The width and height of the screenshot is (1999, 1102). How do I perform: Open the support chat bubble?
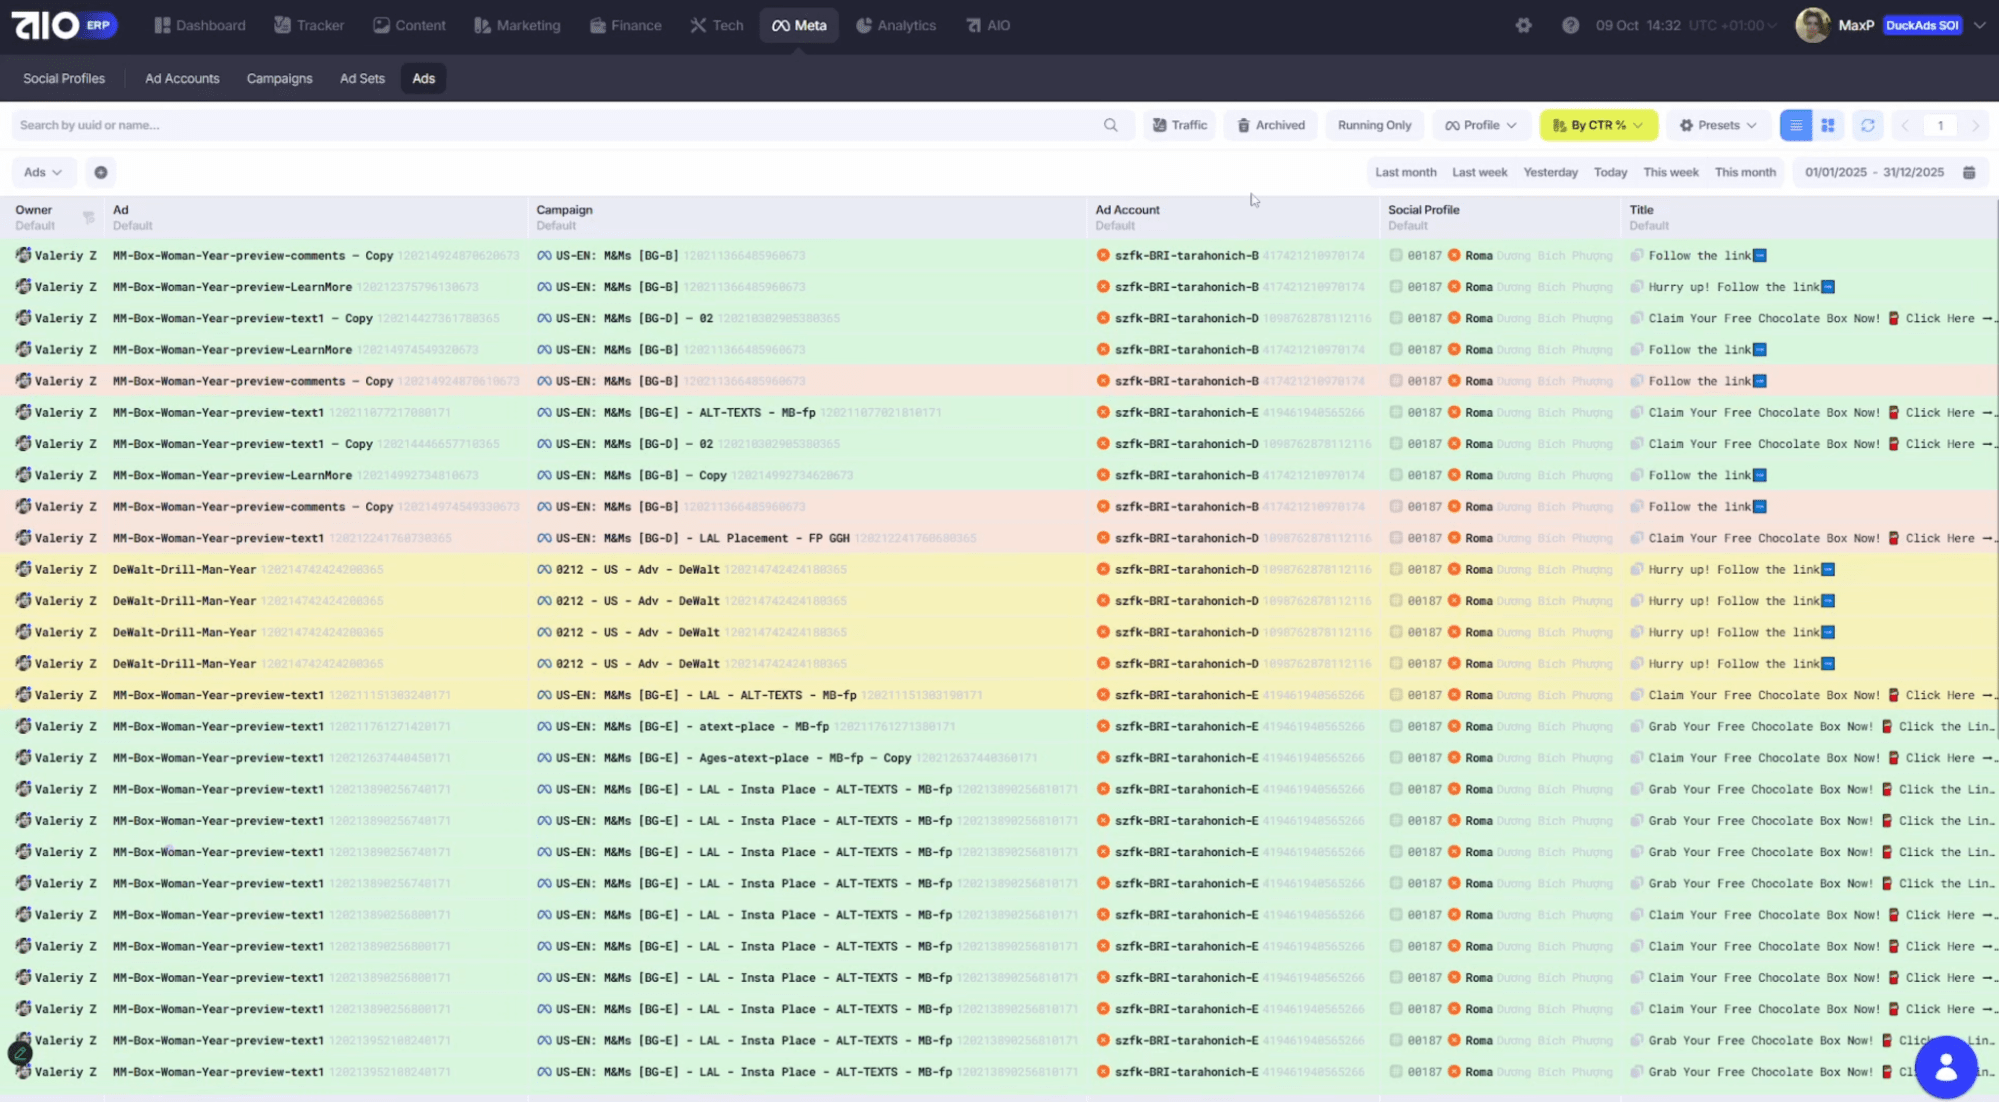[x=1945, y=1068]
